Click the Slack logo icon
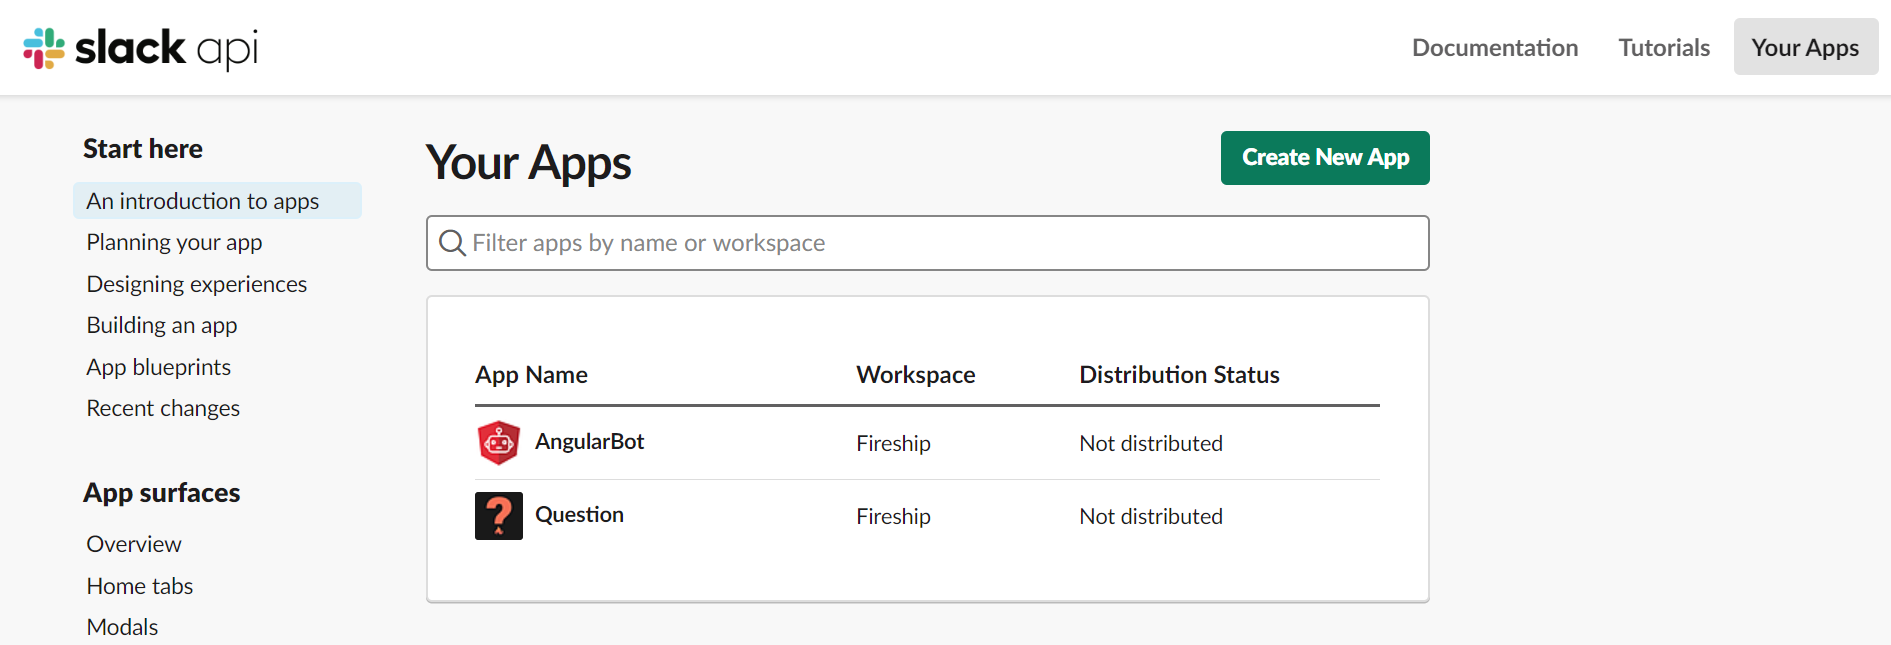This screenshot has width=1891, height=645. [44, 48]
